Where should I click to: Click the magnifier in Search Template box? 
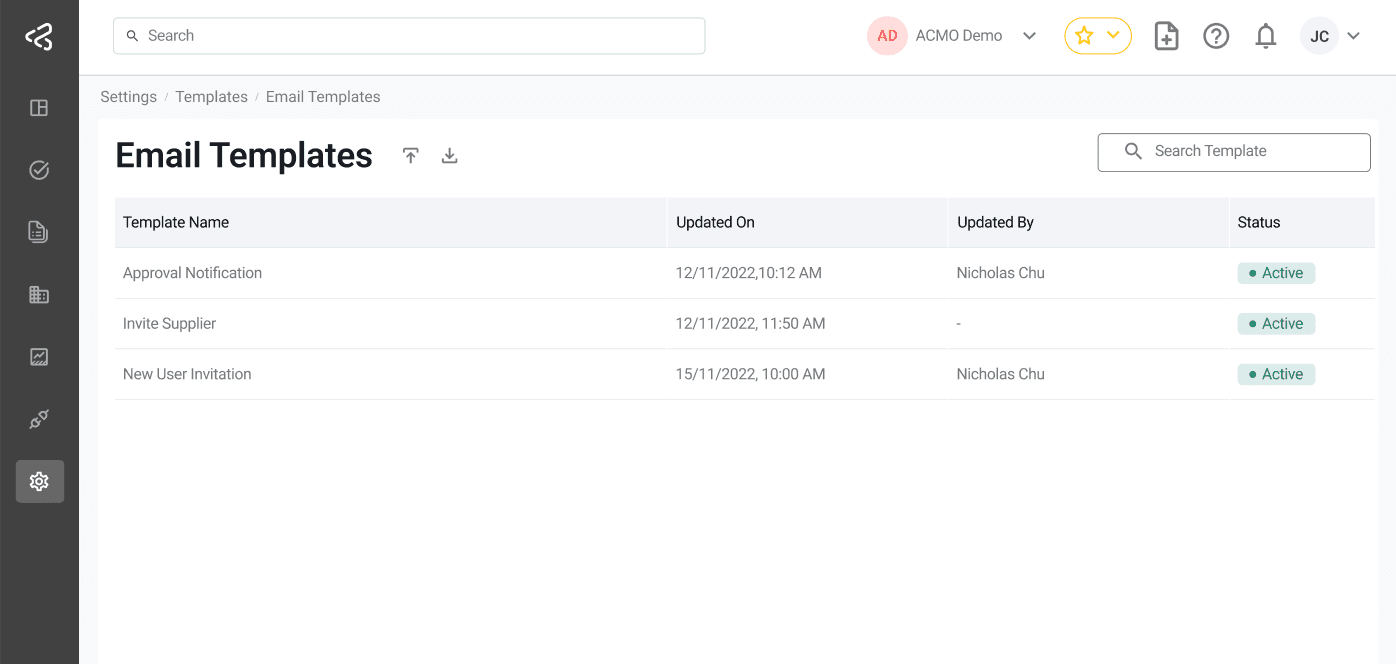click(1133, 151)
